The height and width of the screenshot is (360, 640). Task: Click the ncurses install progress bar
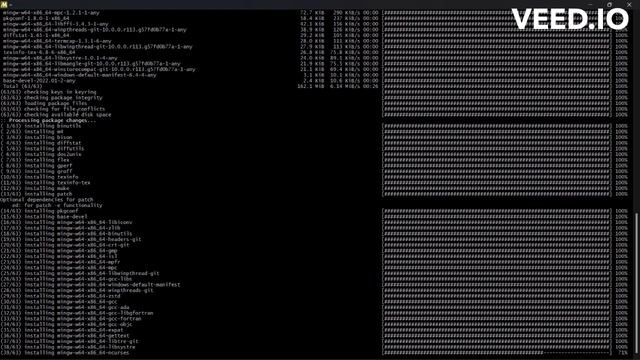pyautogui.click(x=497, y=353)
